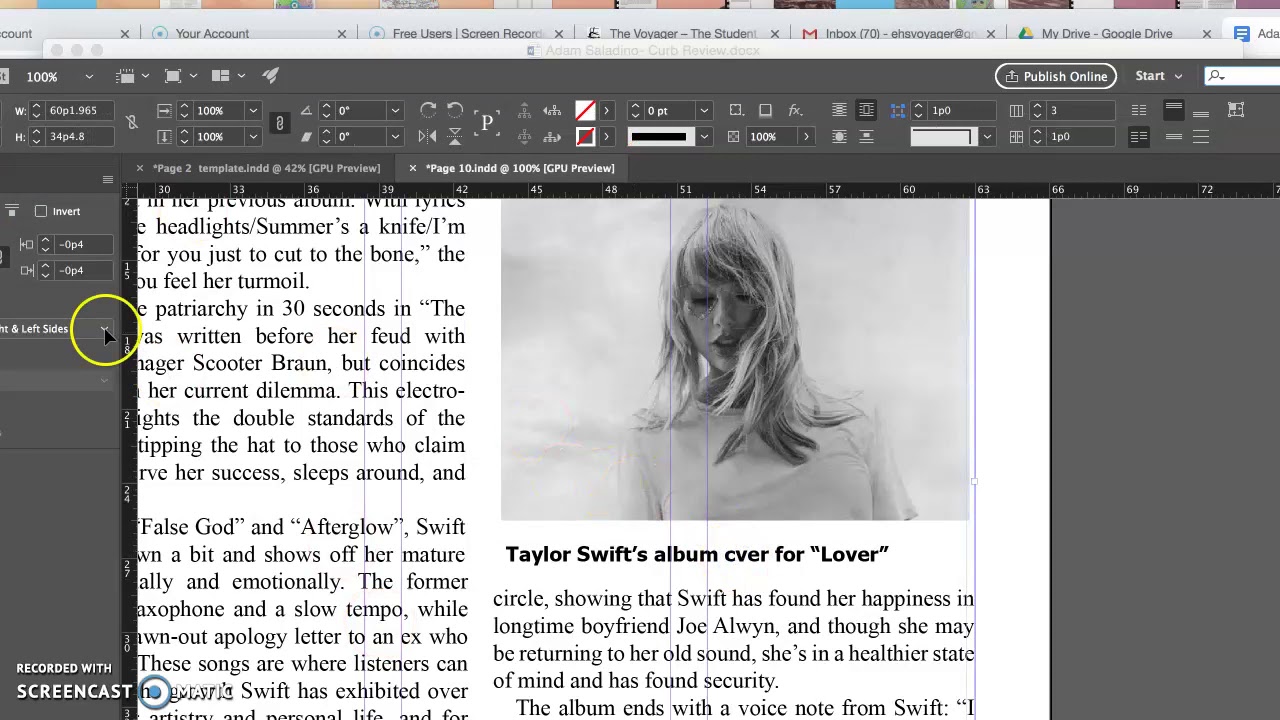
Task: Open the Free Users Screen Recorder browser tab
Action: pos(467,33)
